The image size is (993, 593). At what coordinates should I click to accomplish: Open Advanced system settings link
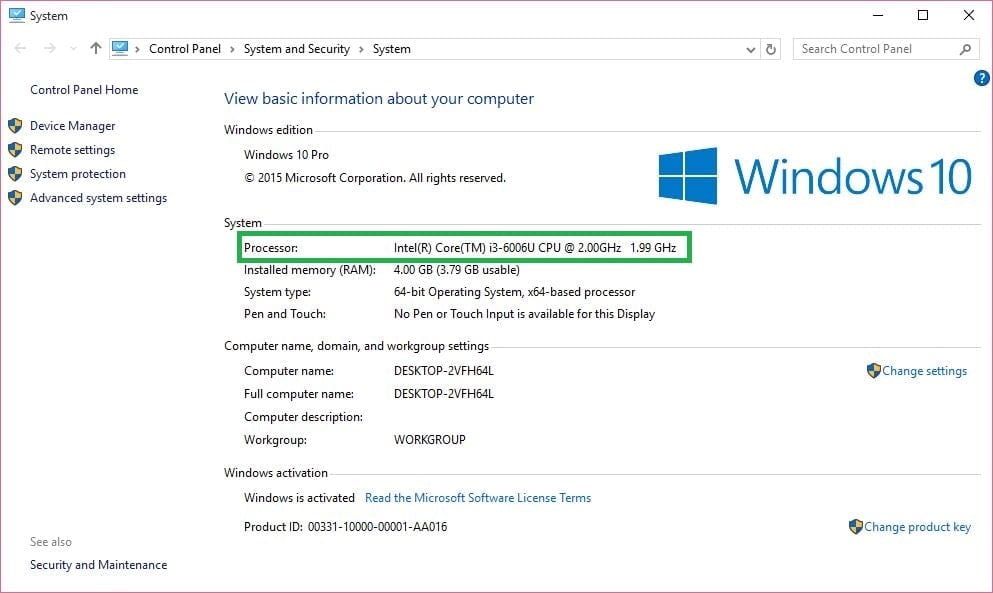coord(99,198)
